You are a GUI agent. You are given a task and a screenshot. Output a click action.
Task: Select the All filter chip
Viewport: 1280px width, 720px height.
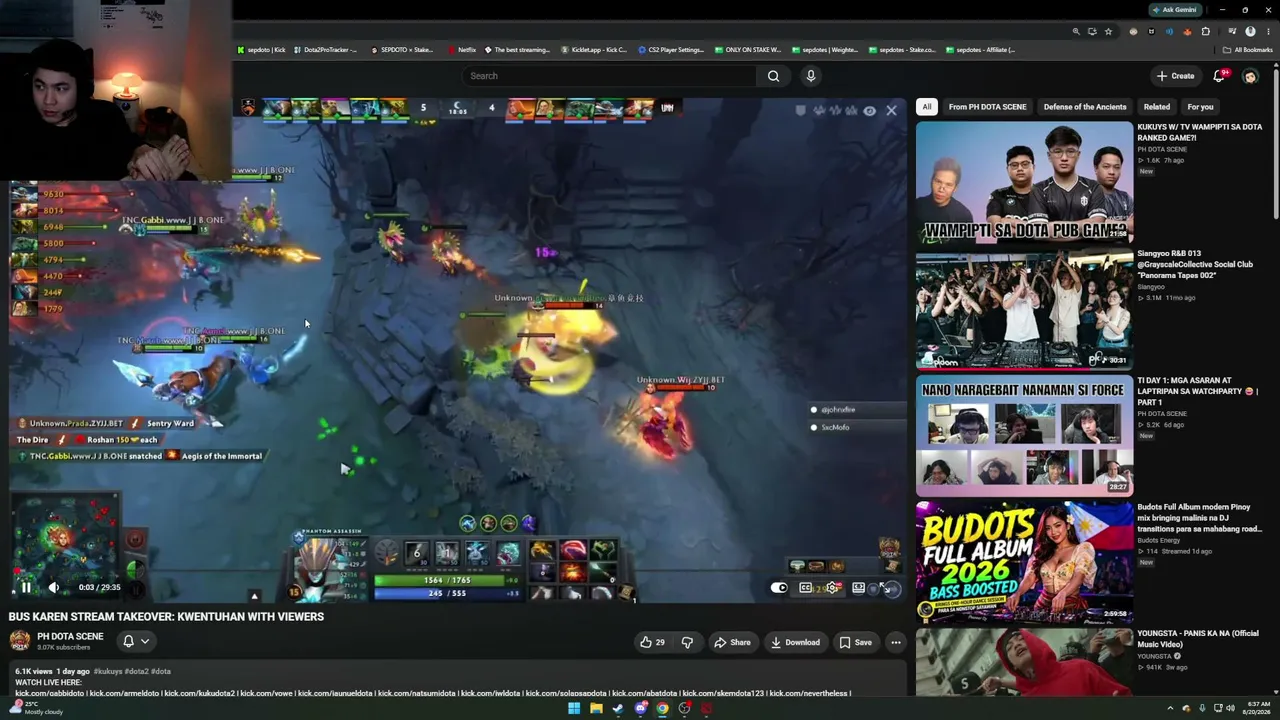[927, 107]
